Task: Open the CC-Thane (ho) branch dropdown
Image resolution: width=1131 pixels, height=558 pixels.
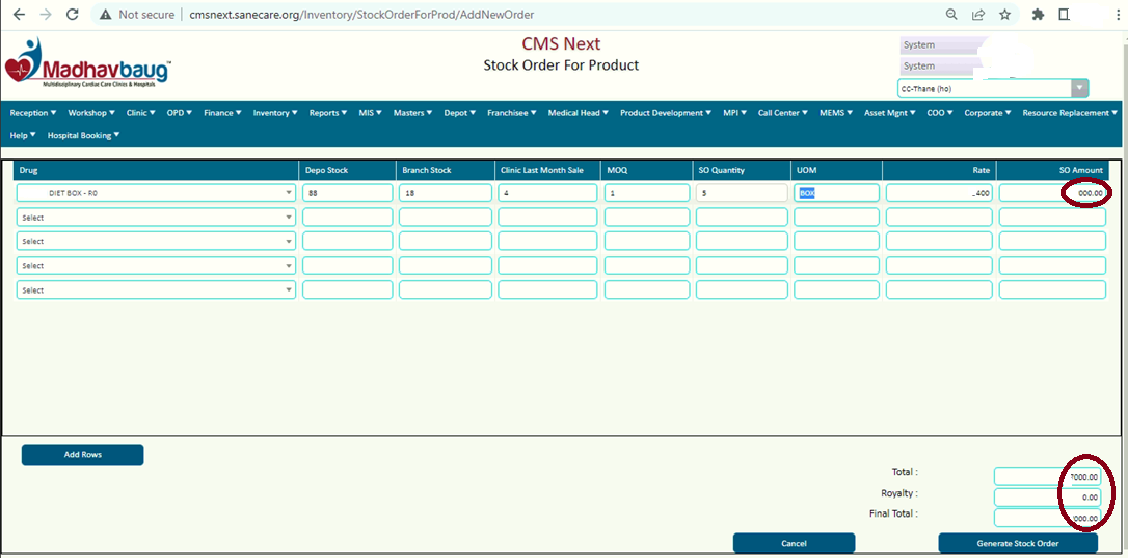Action: (x=992, y=89)
